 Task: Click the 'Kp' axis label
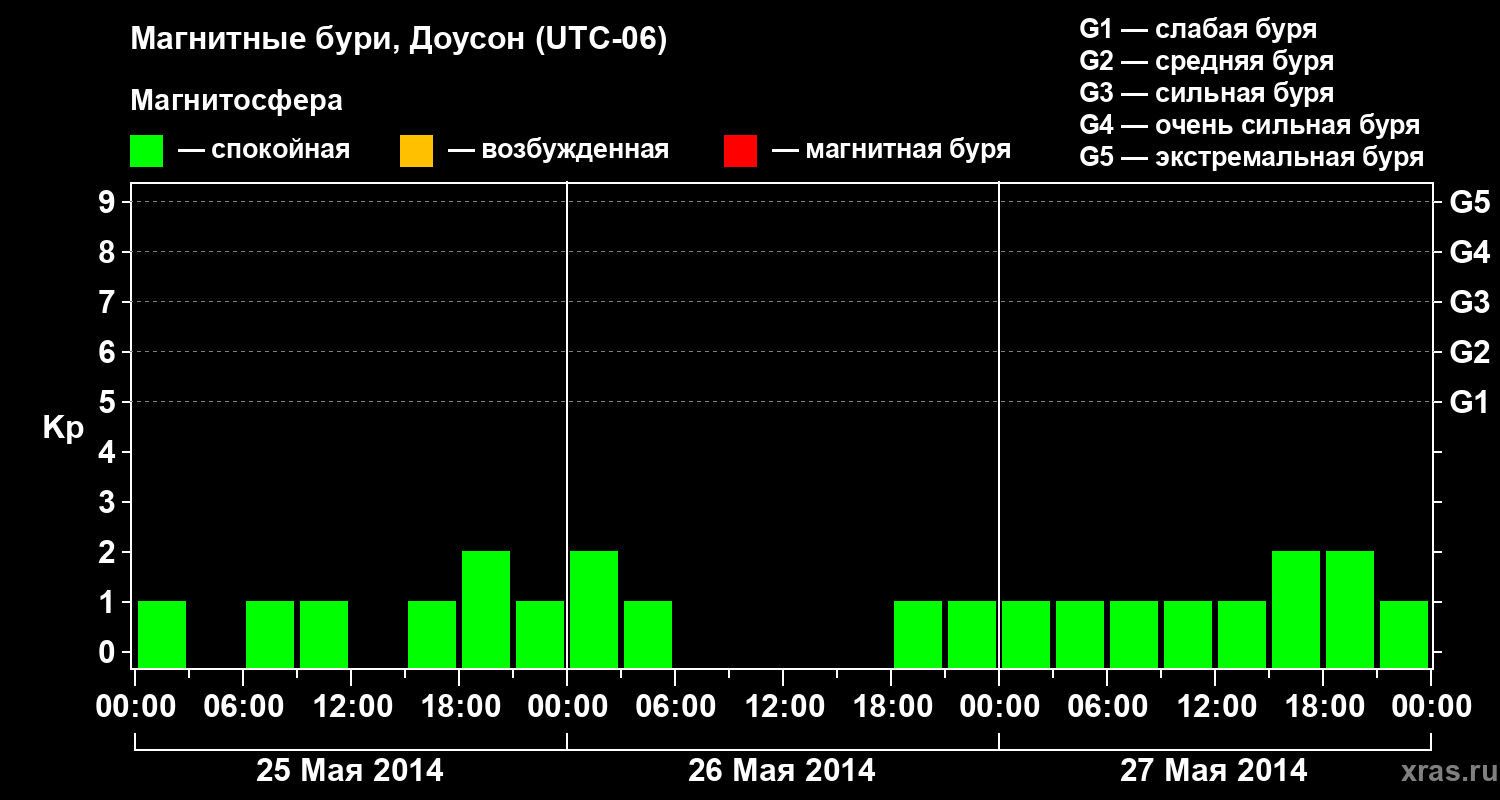63,428
